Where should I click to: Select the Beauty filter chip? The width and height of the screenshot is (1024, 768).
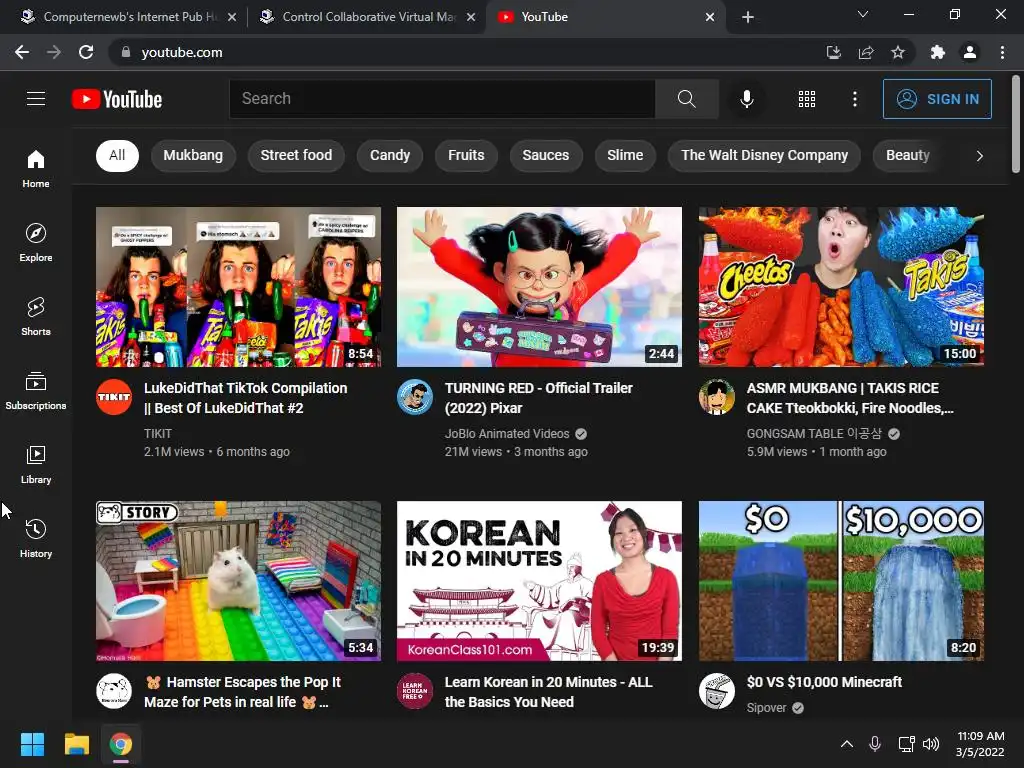coord(908,155)
